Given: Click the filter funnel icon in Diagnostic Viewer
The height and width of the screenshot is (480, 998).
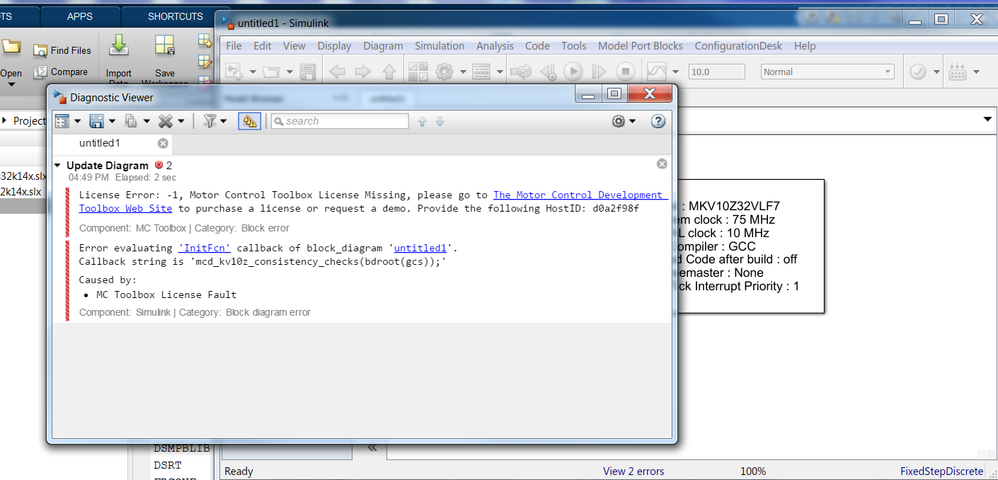Looking at the screenshot, I should coord(209,121).
